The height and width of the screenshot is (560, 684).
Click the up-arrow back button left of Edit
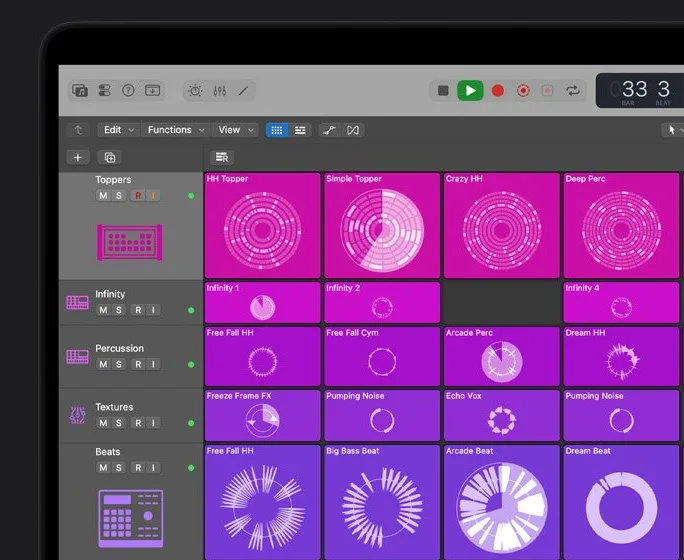(x=79, y=130)
